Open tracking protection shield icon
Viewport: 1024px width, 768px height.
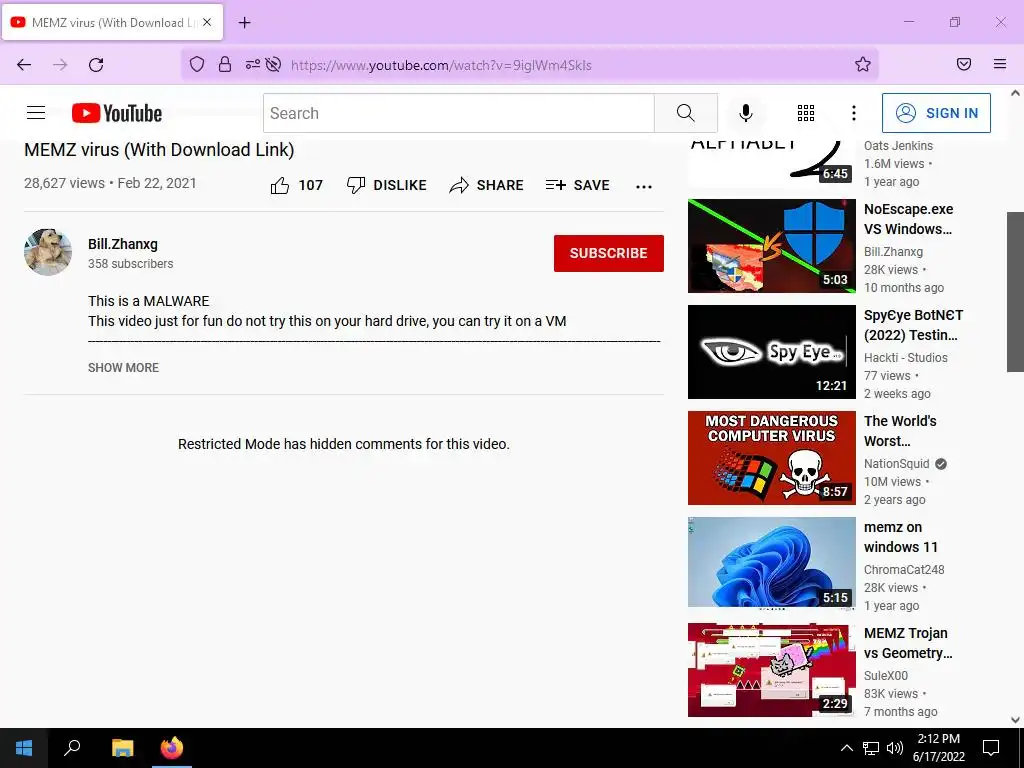pyautogui.click(x=197, y=64)
